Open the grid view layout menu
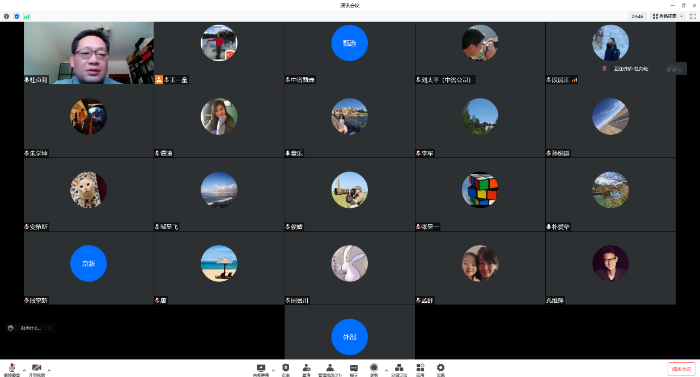The image size is (700, 377). 667,16
